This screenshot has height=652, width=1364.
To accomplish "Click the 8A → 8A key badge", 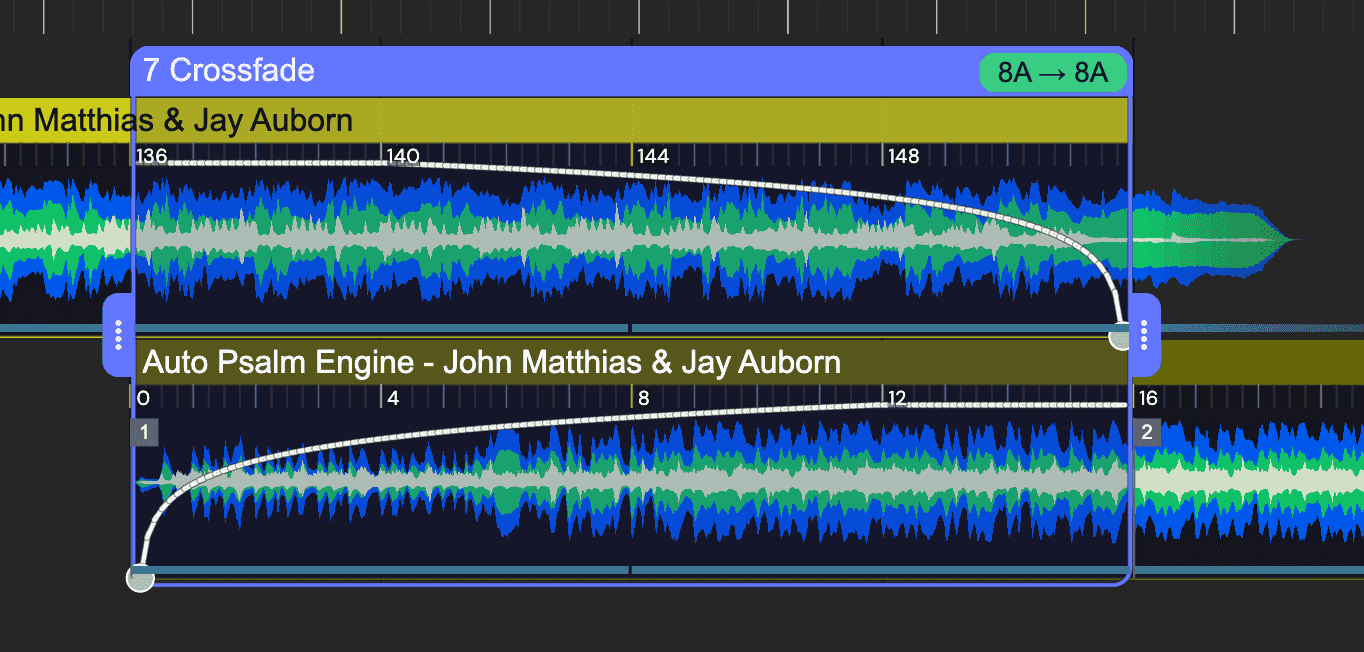I will click(x=1053, y=73).
